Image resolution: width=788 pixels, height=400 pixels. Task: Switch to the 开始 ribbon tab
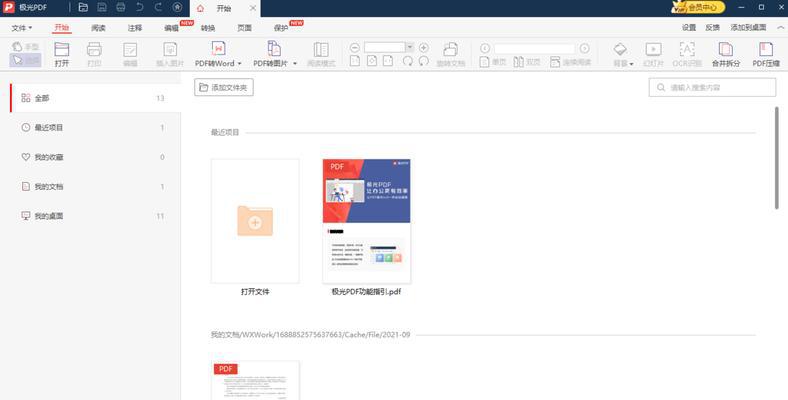[x=62, y=28]
